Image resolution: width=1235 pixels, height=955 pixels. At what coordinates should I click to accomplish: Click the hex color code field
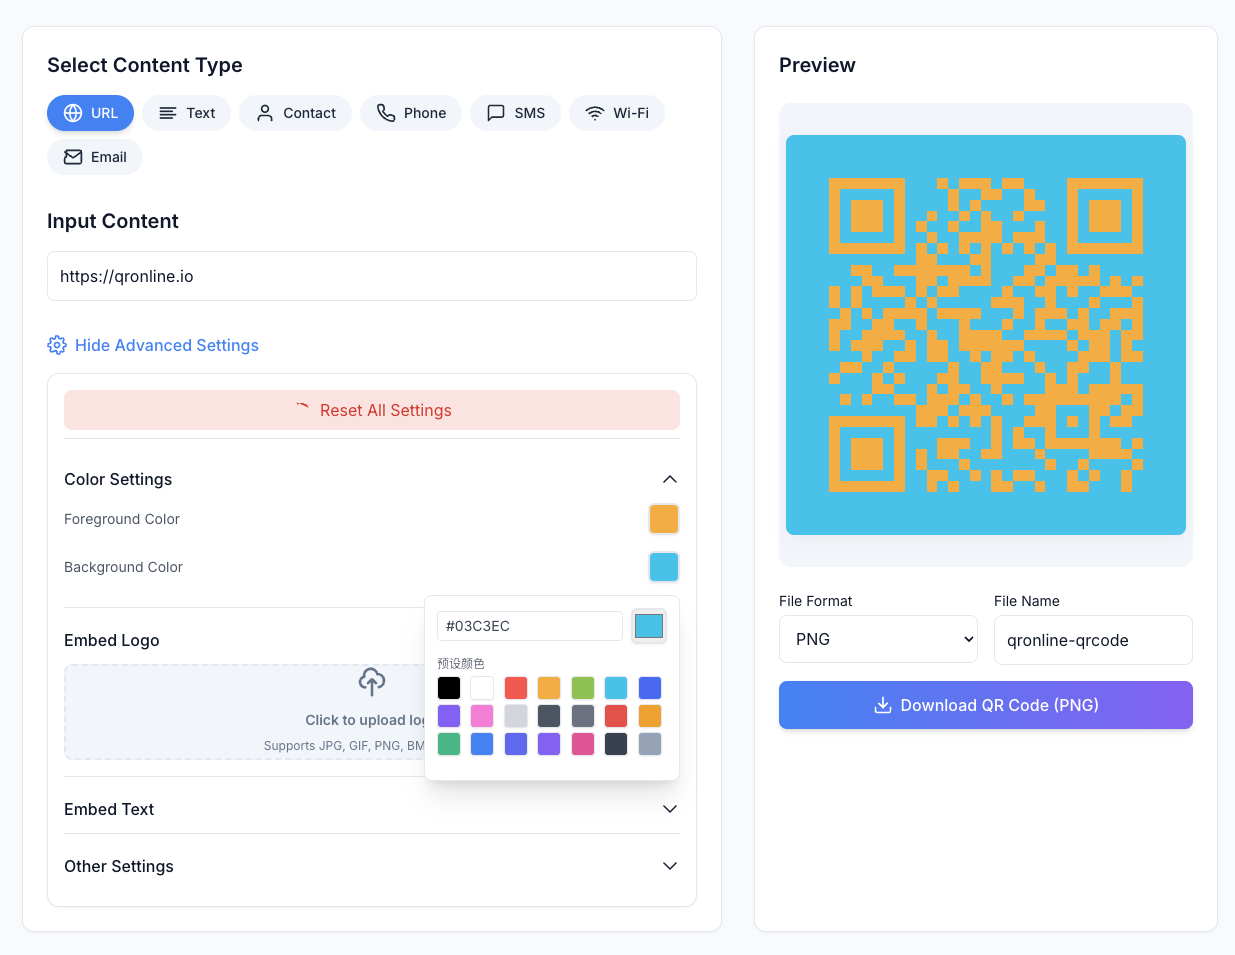tap(530, 626)
